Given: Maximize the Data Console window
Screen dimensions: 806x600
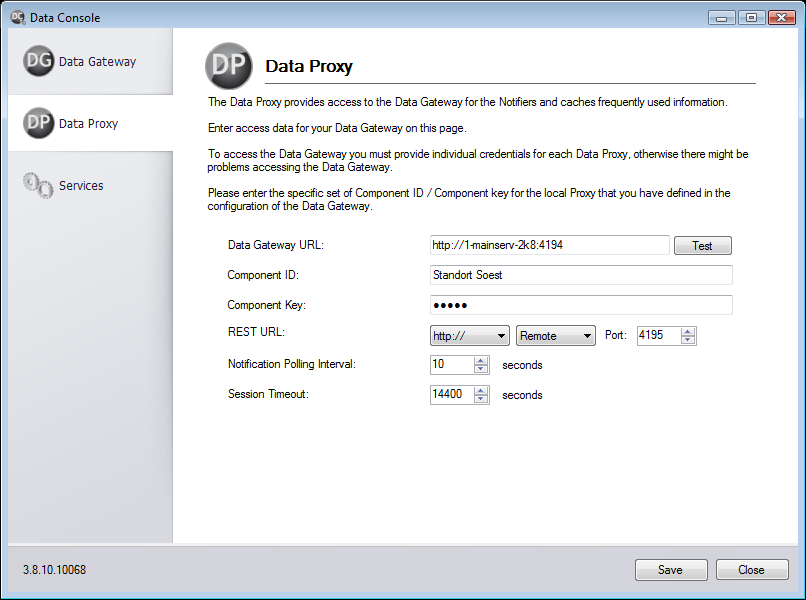Looking at the screenshot, I should pos(751,17).
